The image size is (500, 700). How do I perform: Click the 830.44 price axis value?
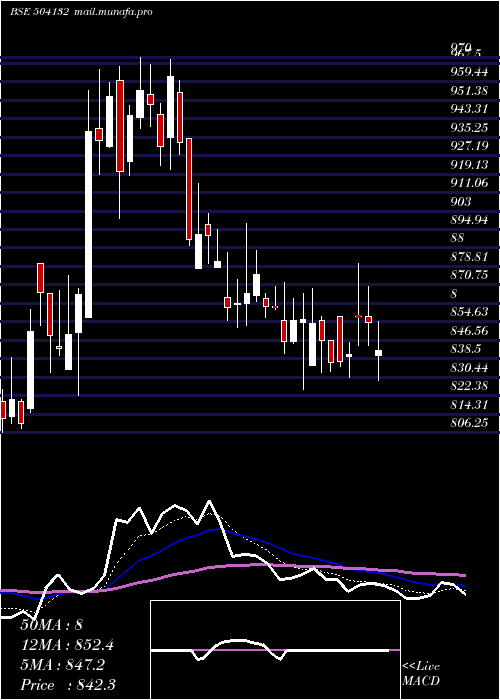pyautogui.click(x=469, y=368)
